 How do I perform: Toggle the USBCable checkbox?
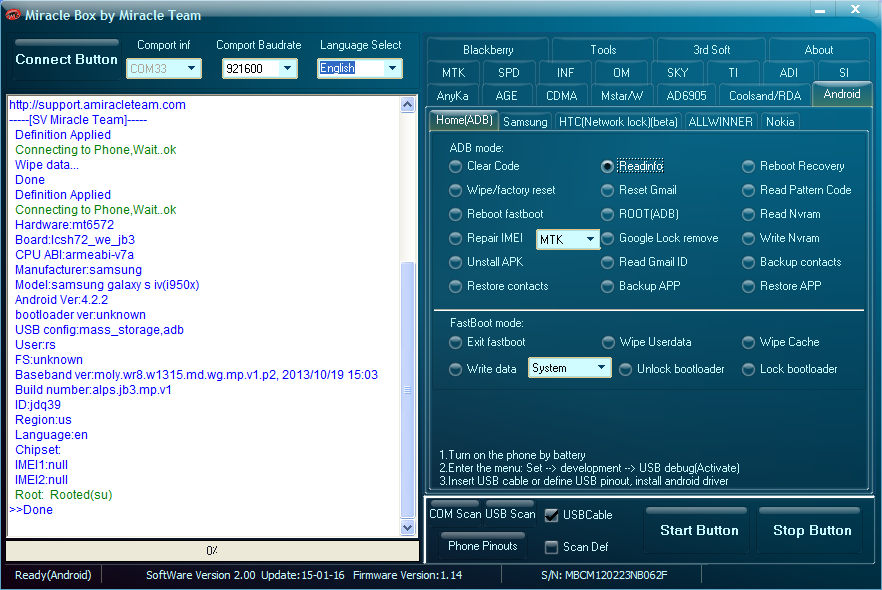(578, 515)
